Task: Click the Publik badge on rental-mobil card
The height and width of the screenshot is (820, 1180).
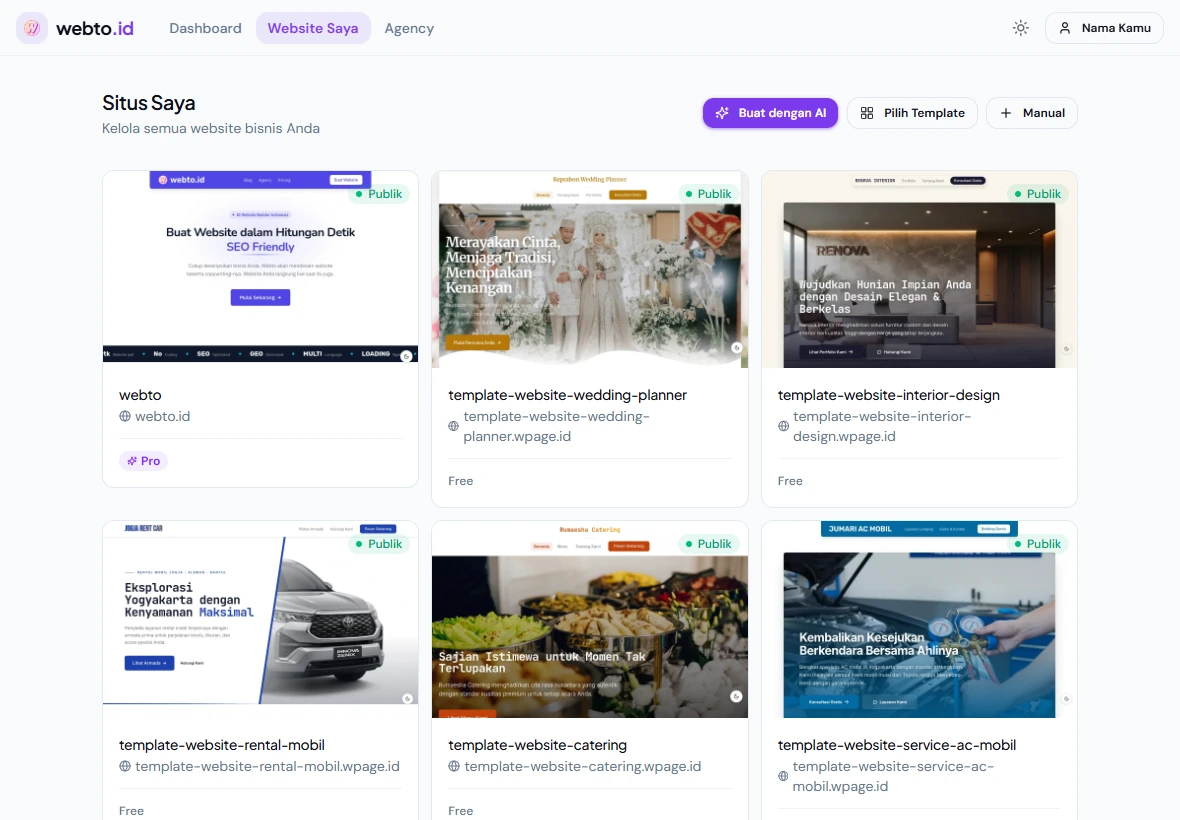Action: [x=379, y=544]
